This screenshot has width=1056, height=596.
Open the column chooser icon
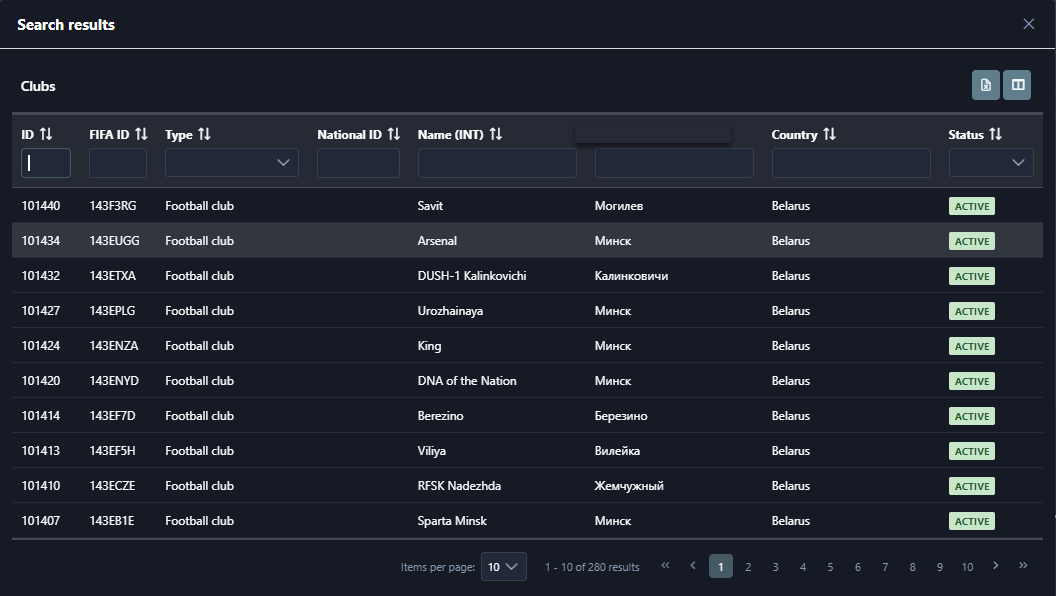pos(1017,86)
